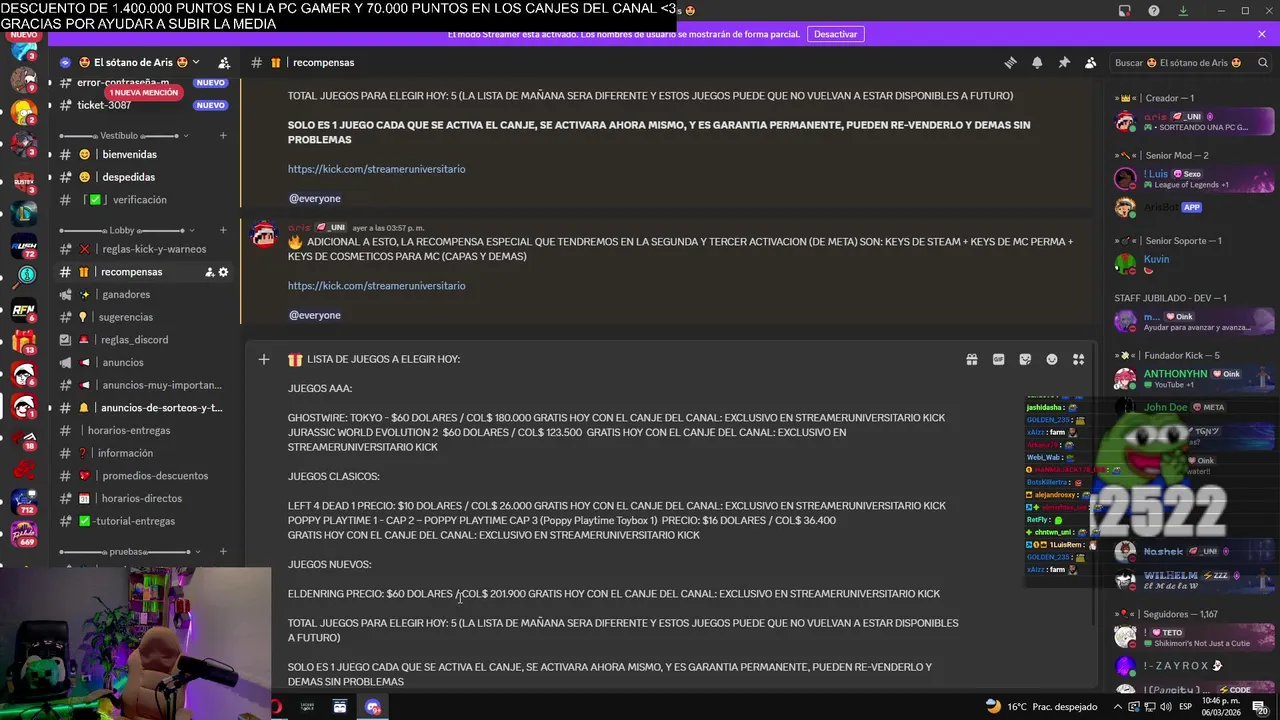This screenshot has height=720, width=1280.
Task: Open the first kick.com/streameruniversitario link
Action: [376, 169]
